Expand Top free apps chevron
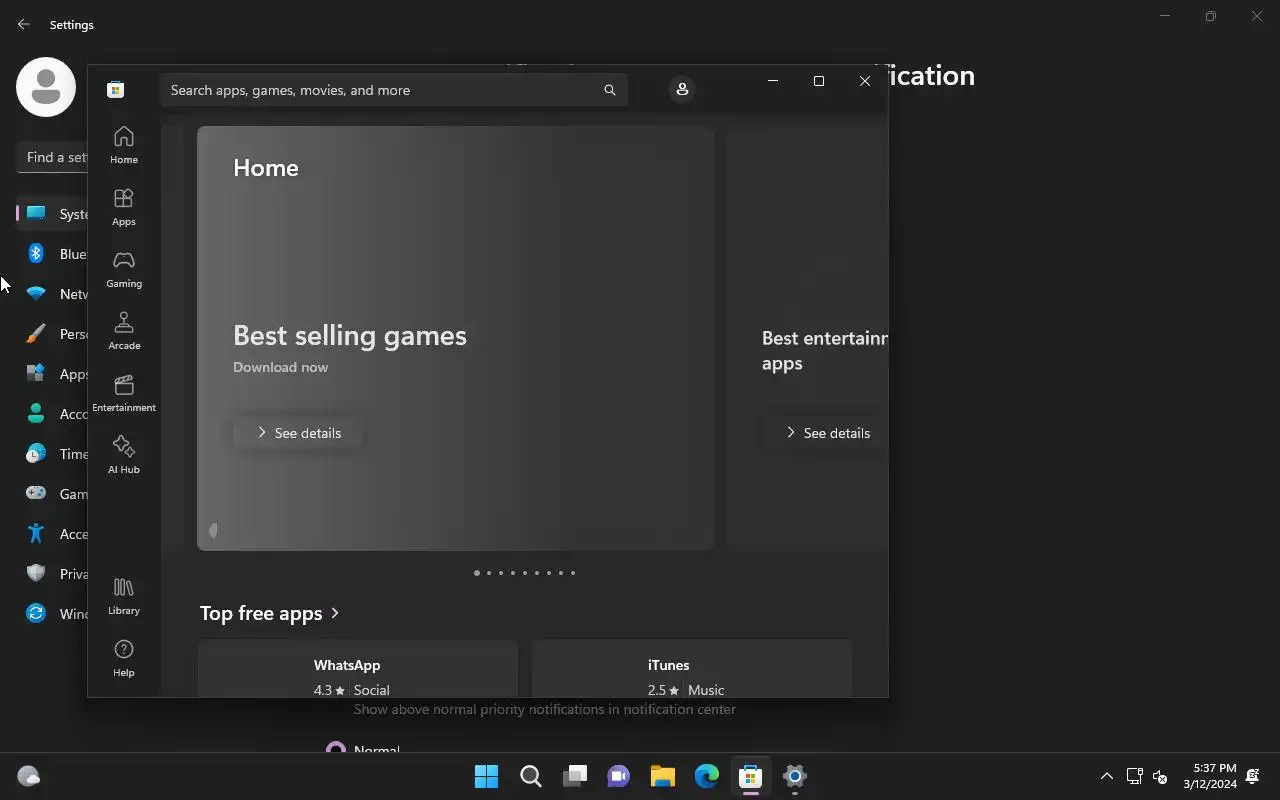 coord(335,613)
